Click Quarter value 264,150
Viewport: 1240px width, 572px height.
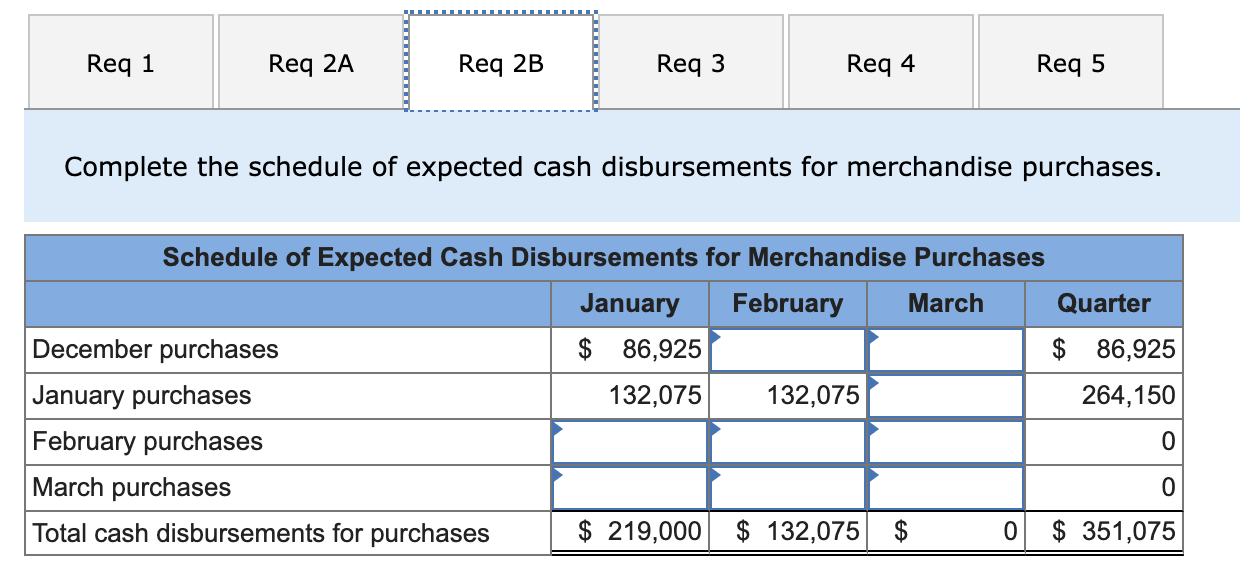(x=1104, y=396)
